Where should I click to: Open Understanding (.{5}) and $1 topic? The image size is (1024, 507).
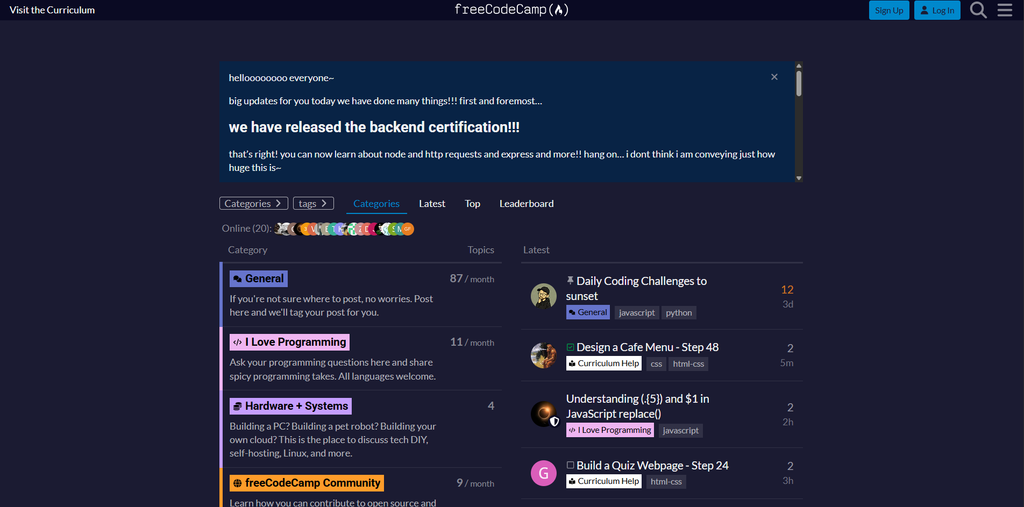tap(637, 406)
